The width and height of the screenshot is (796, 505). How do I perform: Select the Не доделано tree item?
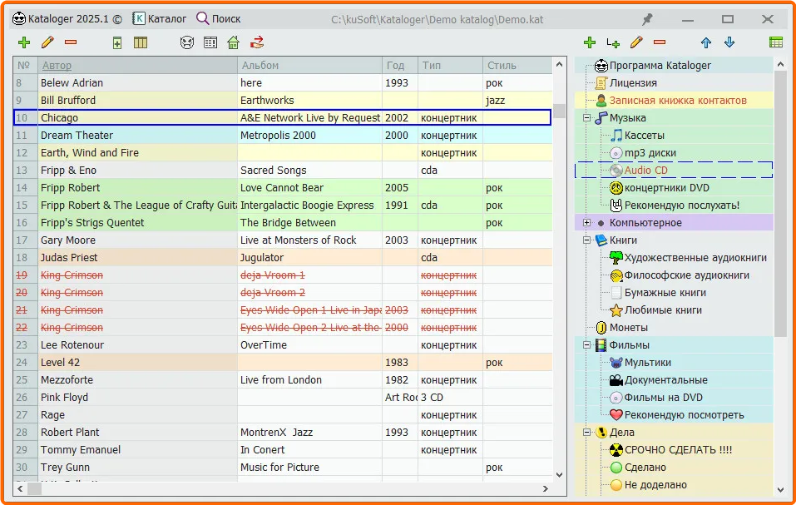[x=655, y=485]
